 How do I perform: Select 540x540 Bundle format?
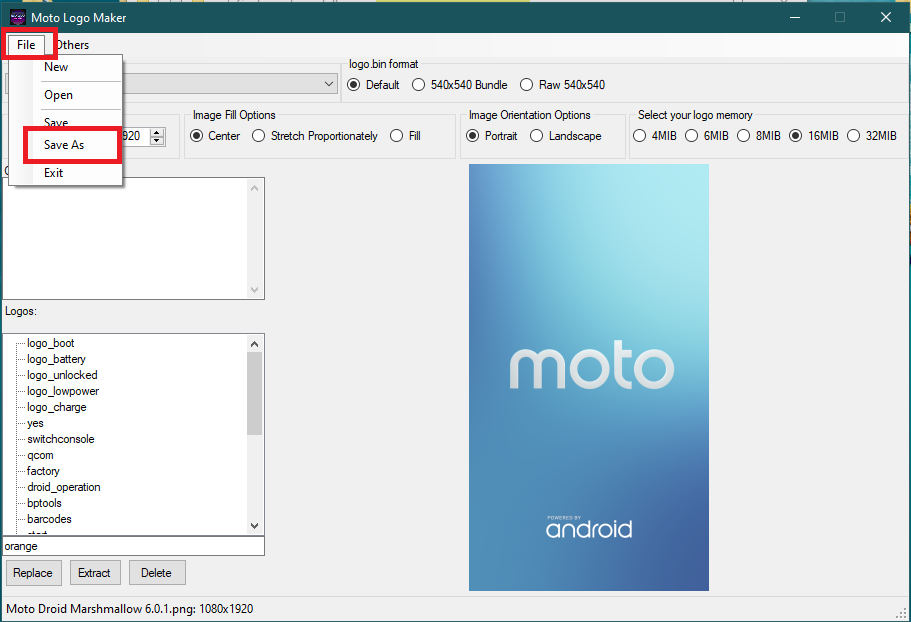(x=459, y=85)
